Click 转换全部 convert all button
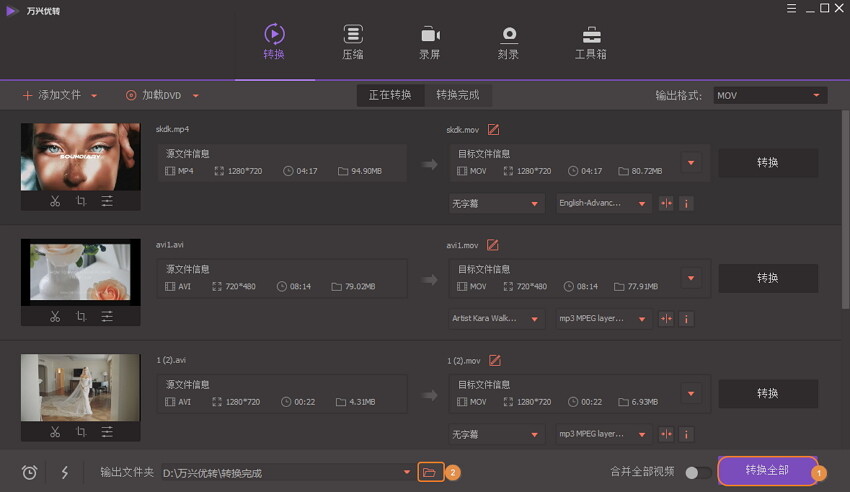 767,470
